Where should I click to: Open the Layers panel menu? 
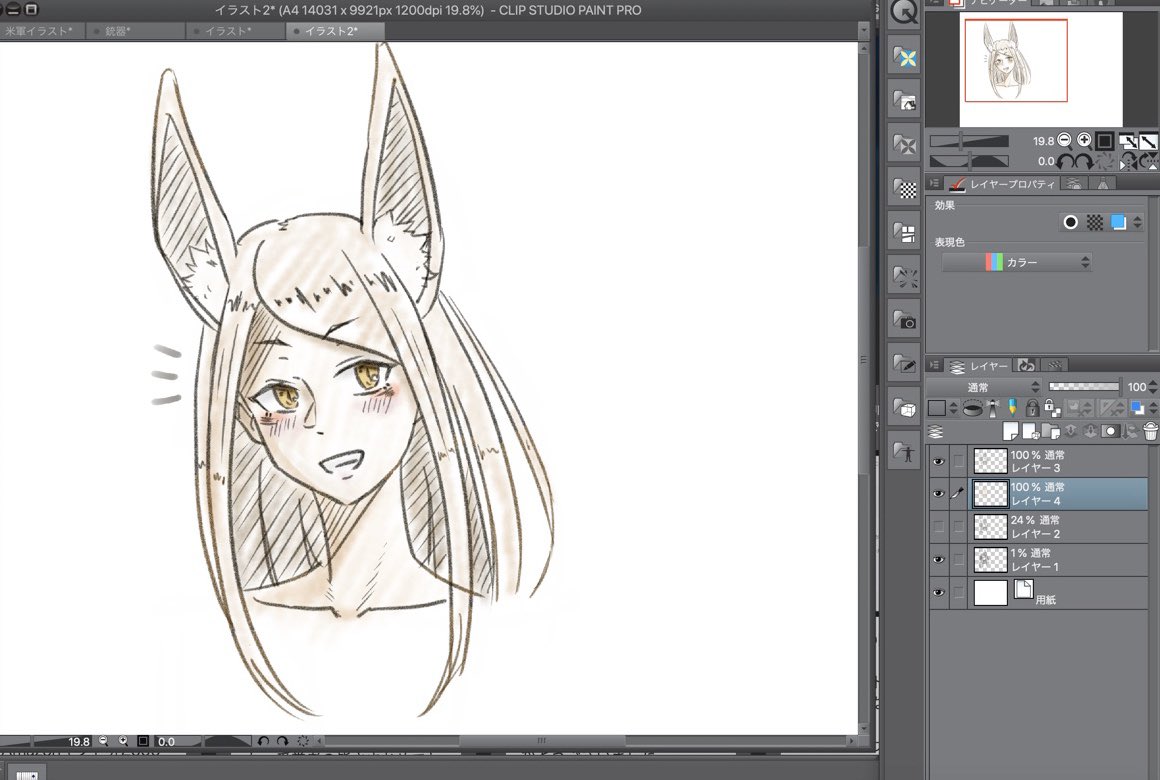click(x=934, y=366)
